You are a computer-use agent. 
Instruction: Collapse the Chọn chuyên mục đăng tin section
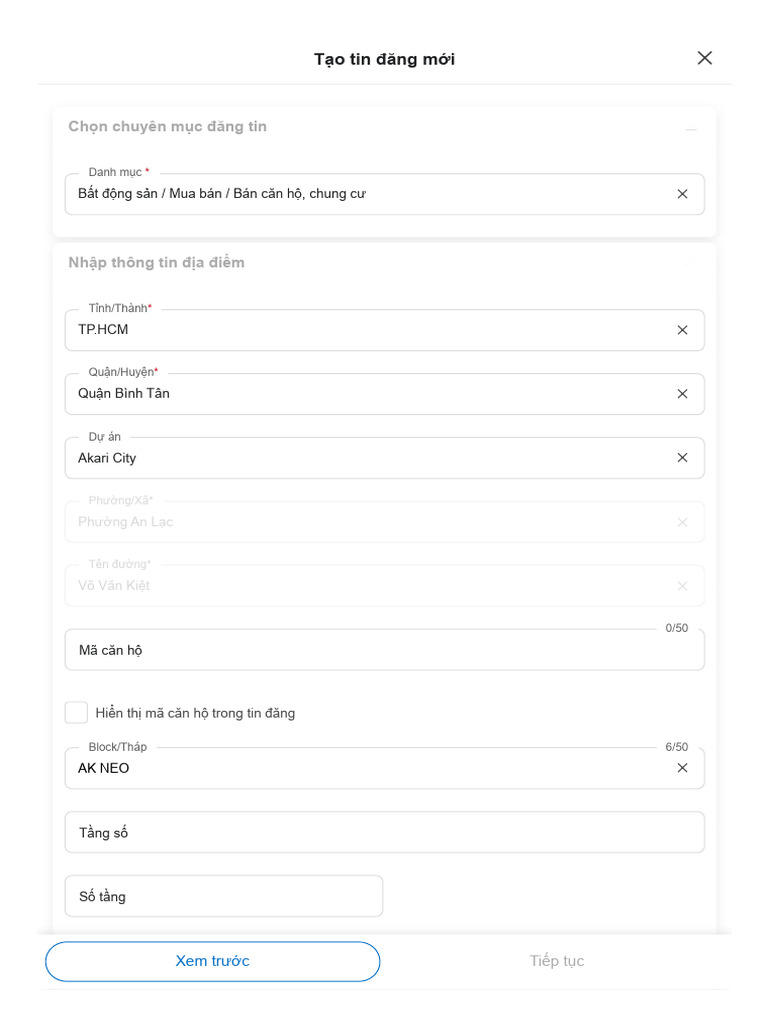690,129
